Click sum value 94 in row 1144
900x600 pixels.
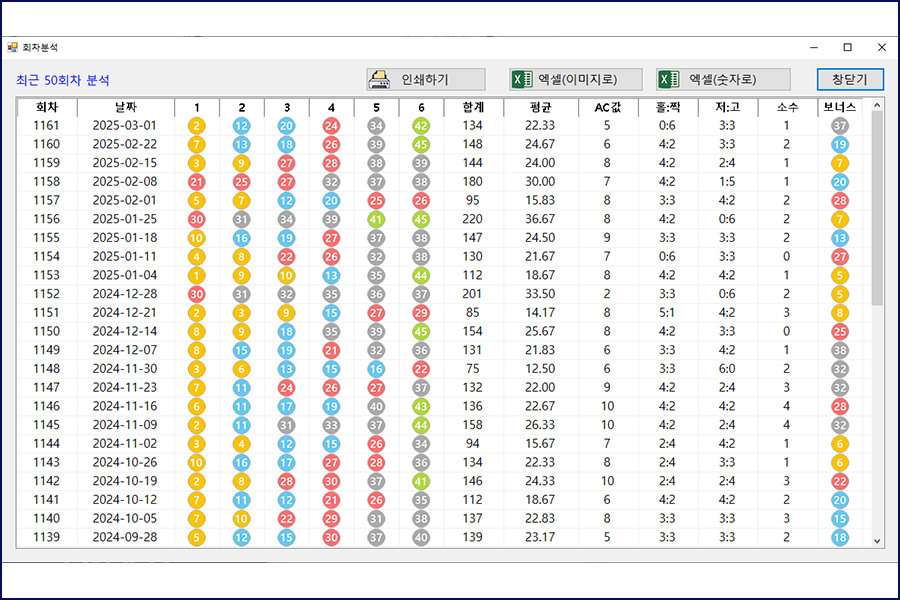472,444
